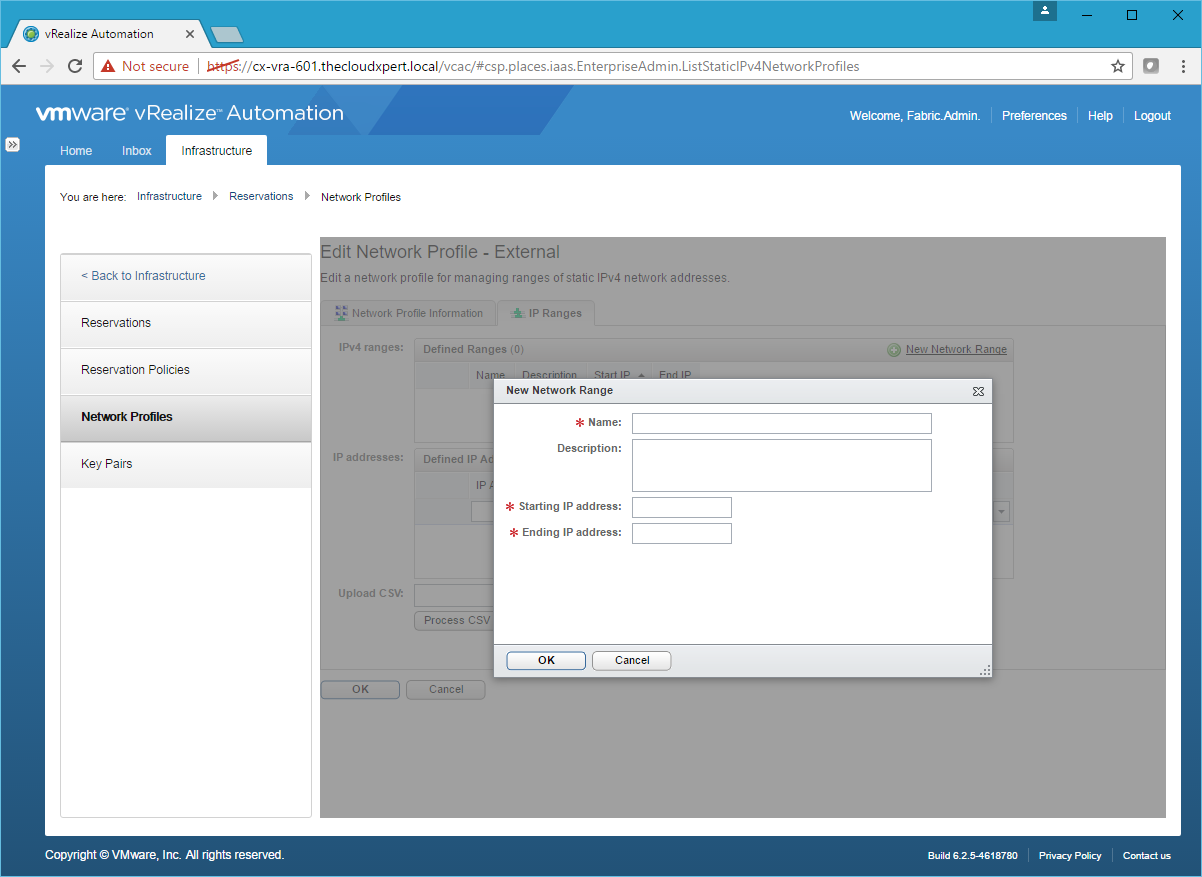Open the Inbox tab
Image resolution: width=1202 pixels, height=877 pixels.
137,151
